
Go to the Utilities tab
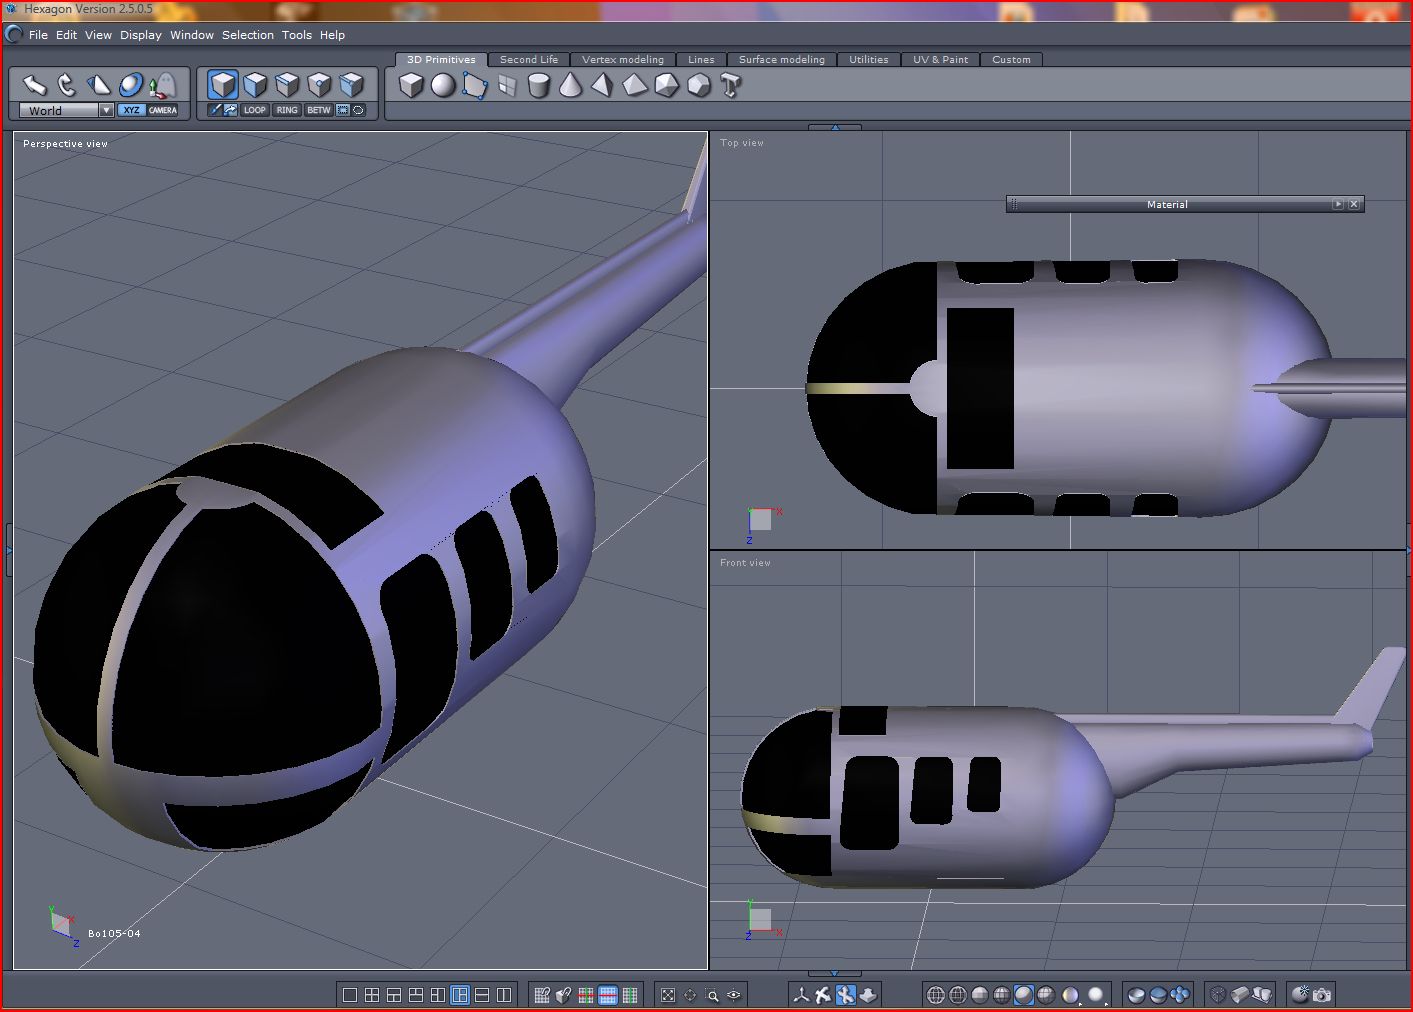coord(869,60)
